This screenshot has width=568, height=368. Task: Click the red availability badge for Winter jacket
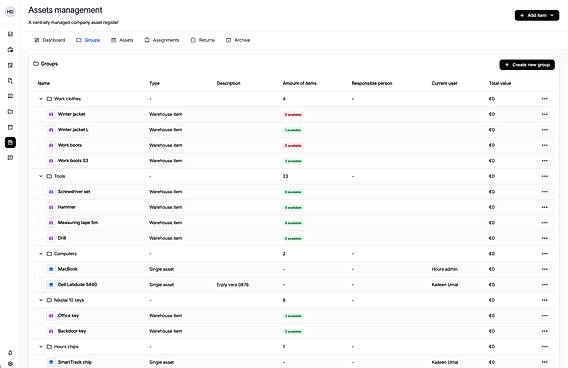293,114
